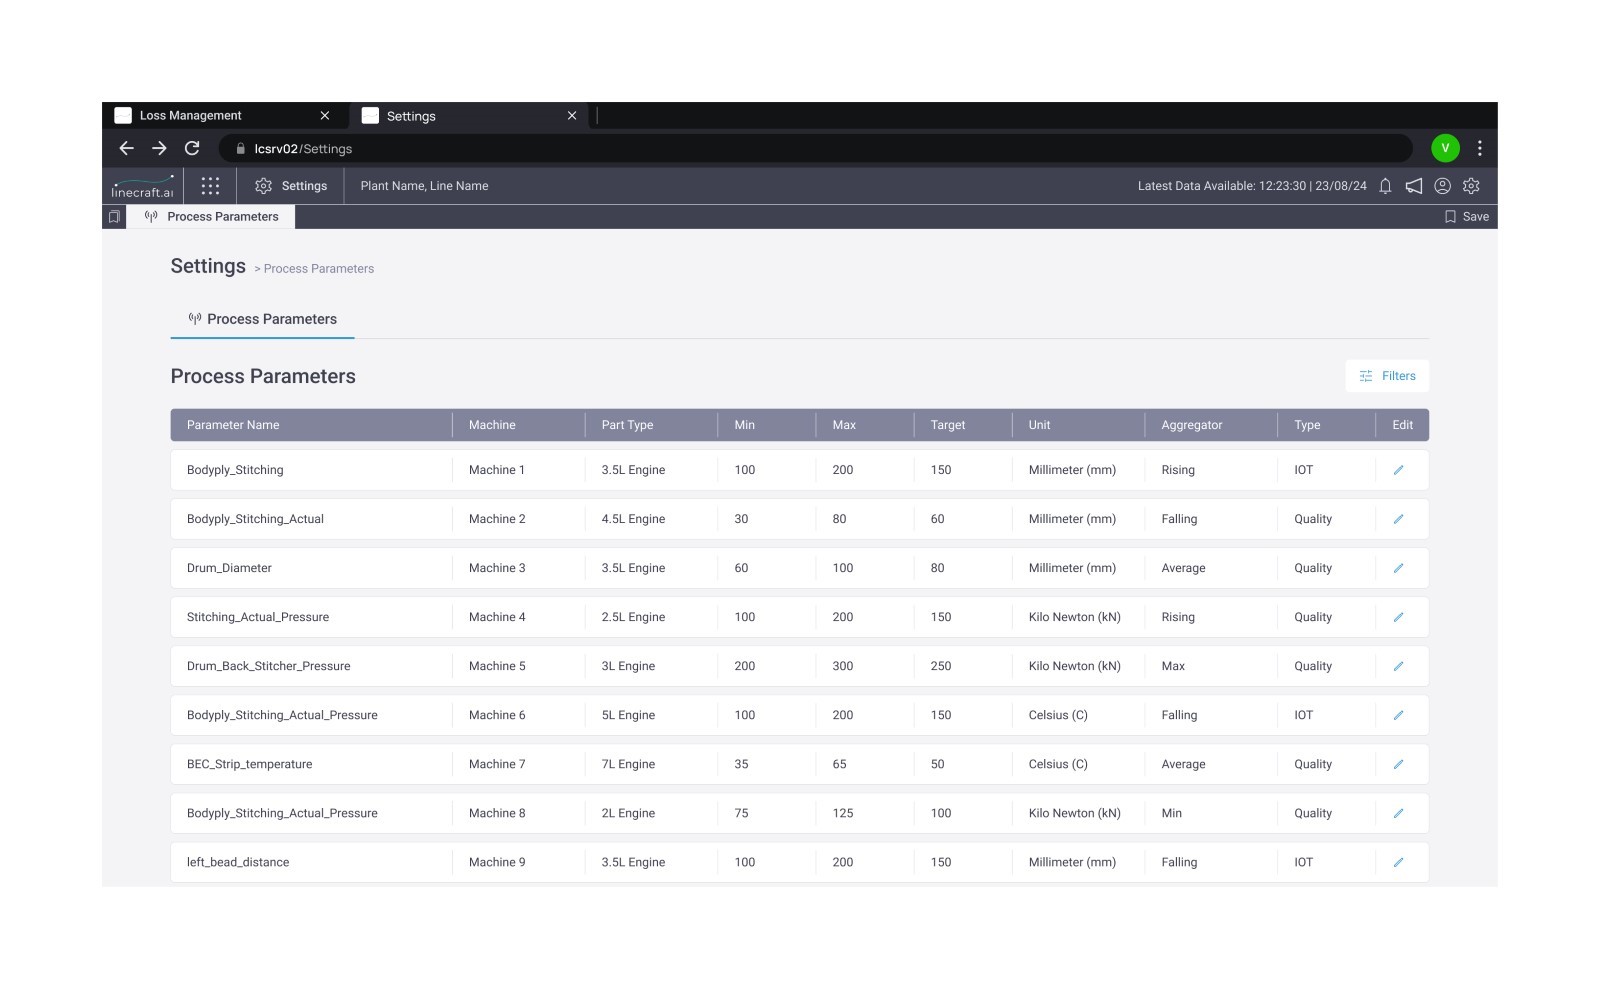Click the Process Parameters breadcrumb link
This screenshot has height=989, width=1600.
[319, 269]
